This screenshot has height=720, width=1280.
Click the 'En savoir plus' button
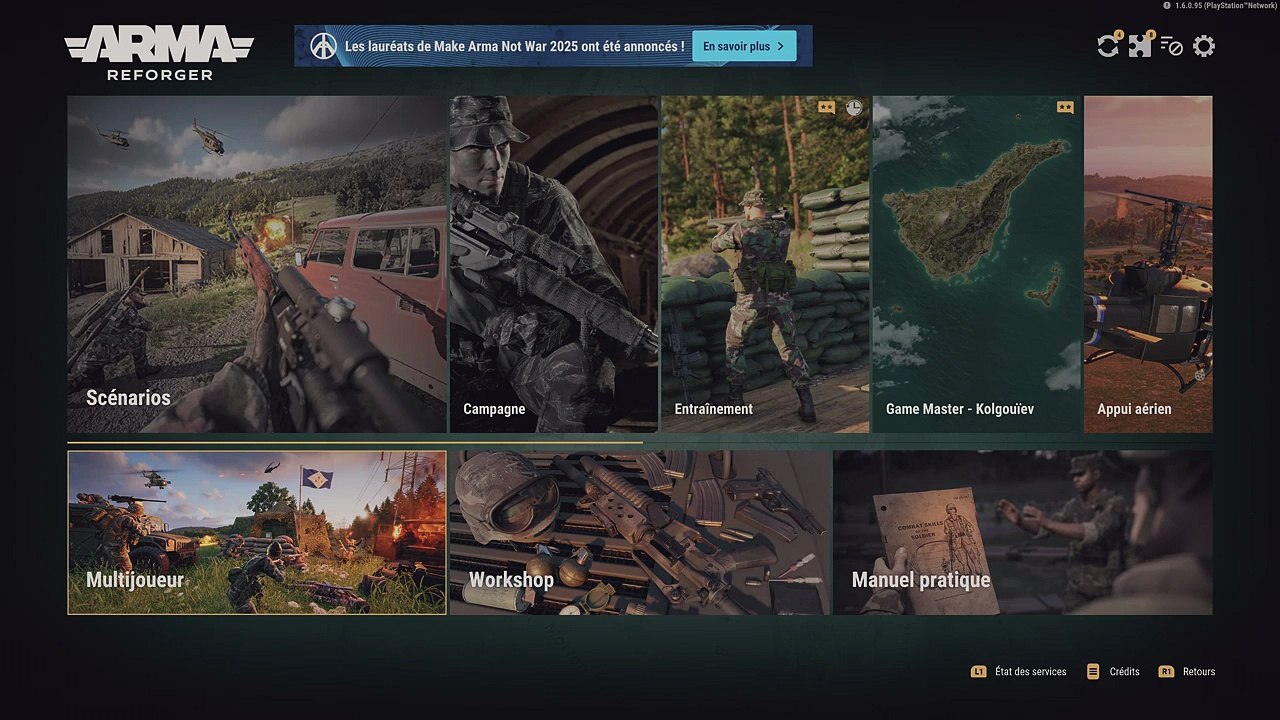click(x=744, y=46)
